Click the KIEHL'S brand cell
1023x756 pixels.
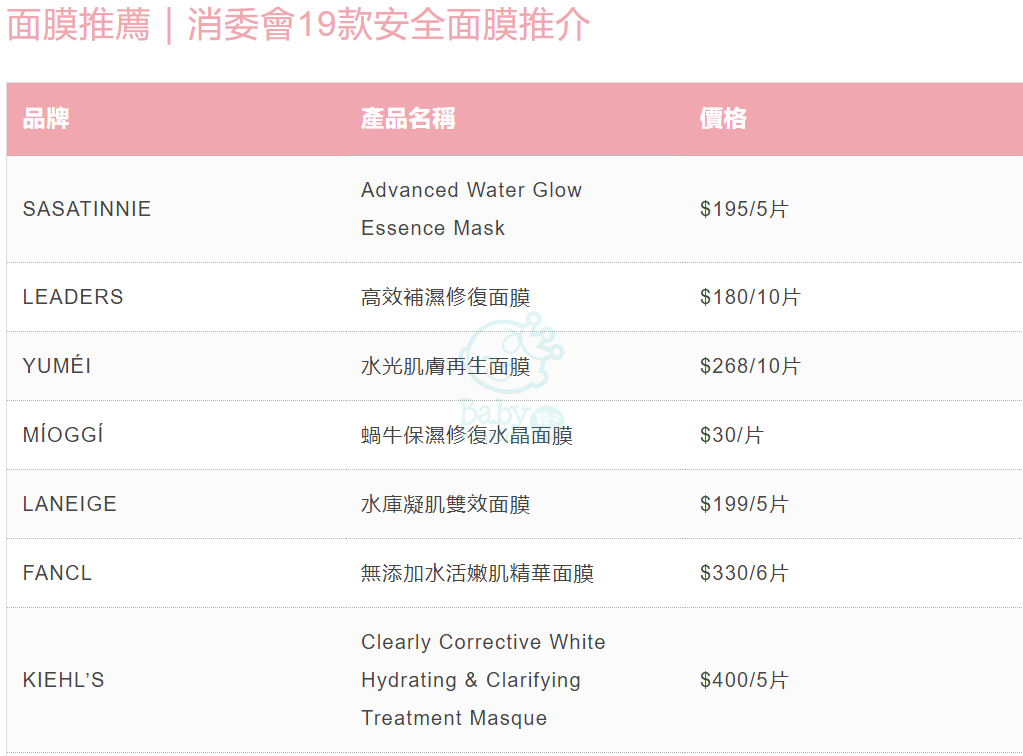63,680
